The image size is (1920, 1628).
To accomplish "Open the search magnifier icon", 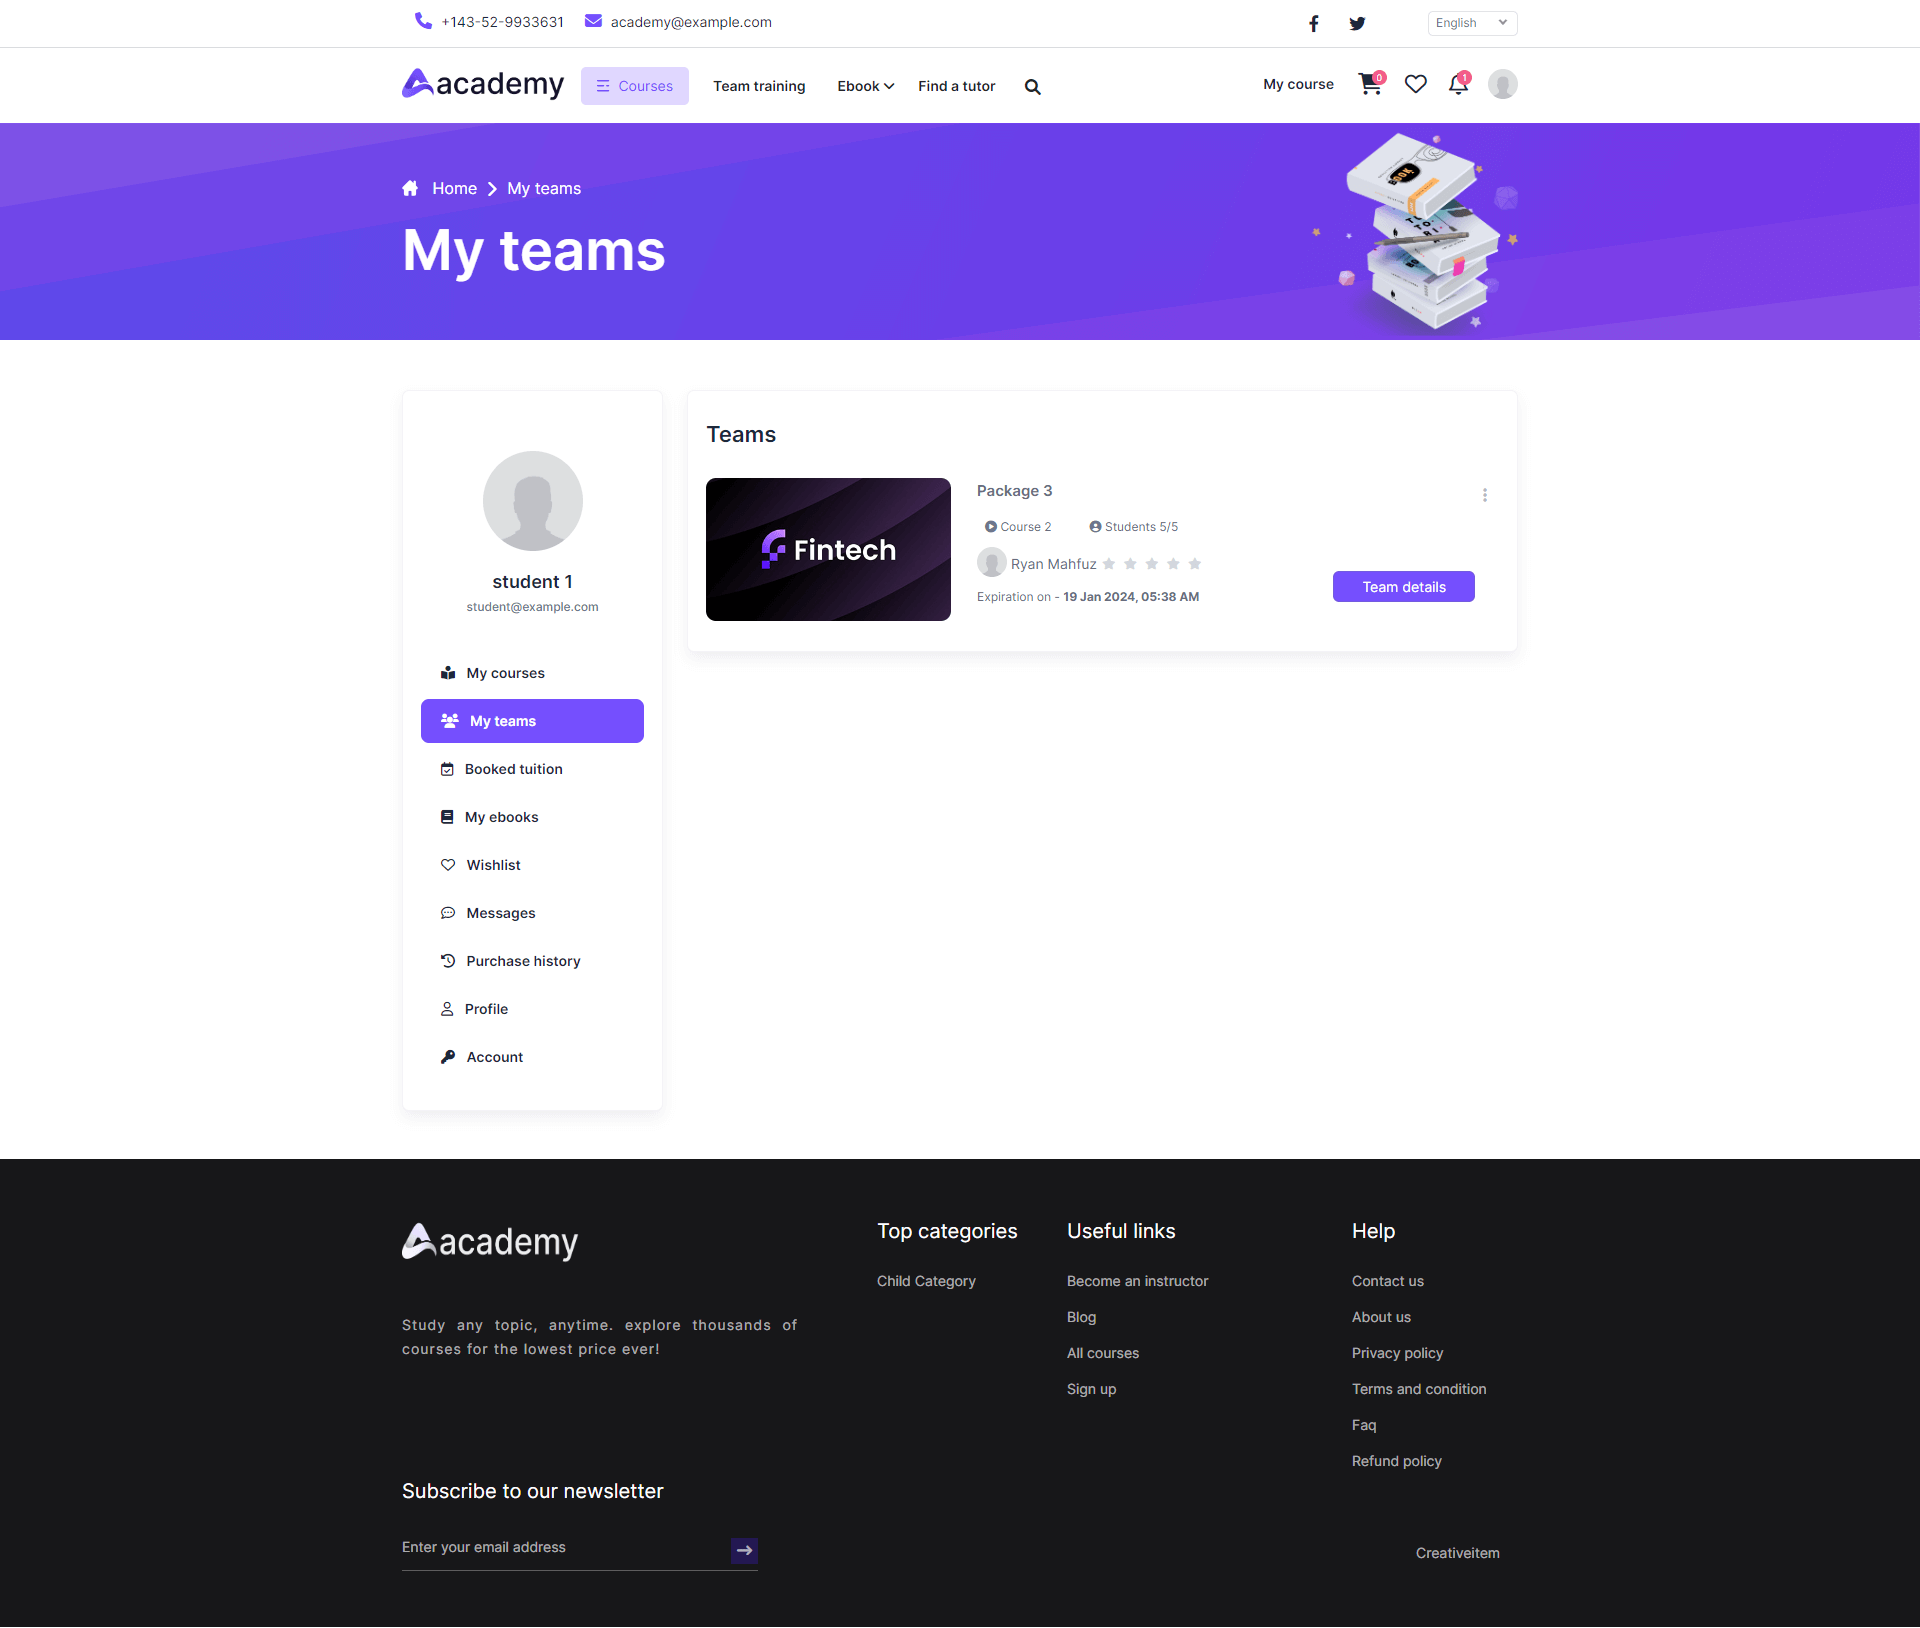I will [1033, 87].
